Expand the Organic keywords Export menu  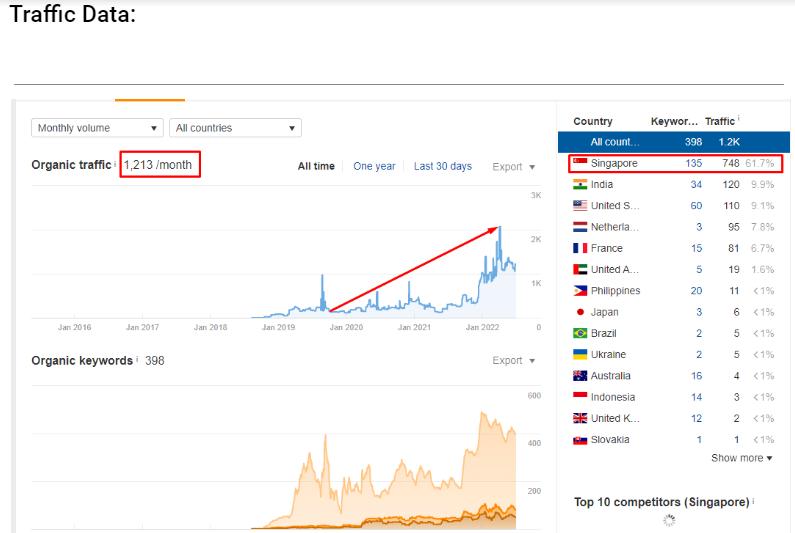pos(514,360)
